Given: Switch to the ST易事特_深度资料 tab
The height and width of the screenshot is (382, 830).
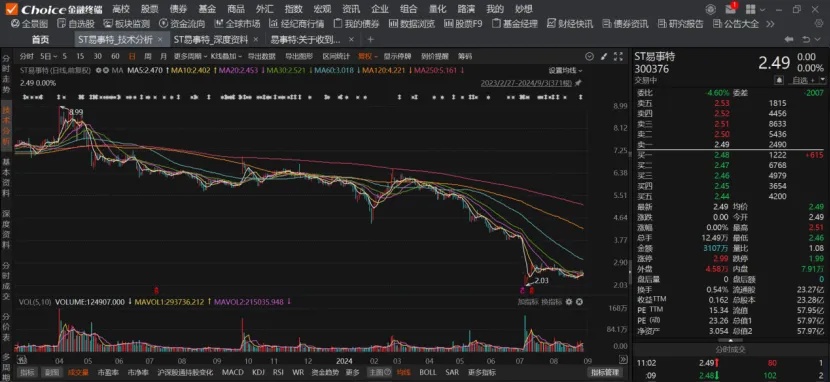Looking at the screenshot, I should (211, 40).
